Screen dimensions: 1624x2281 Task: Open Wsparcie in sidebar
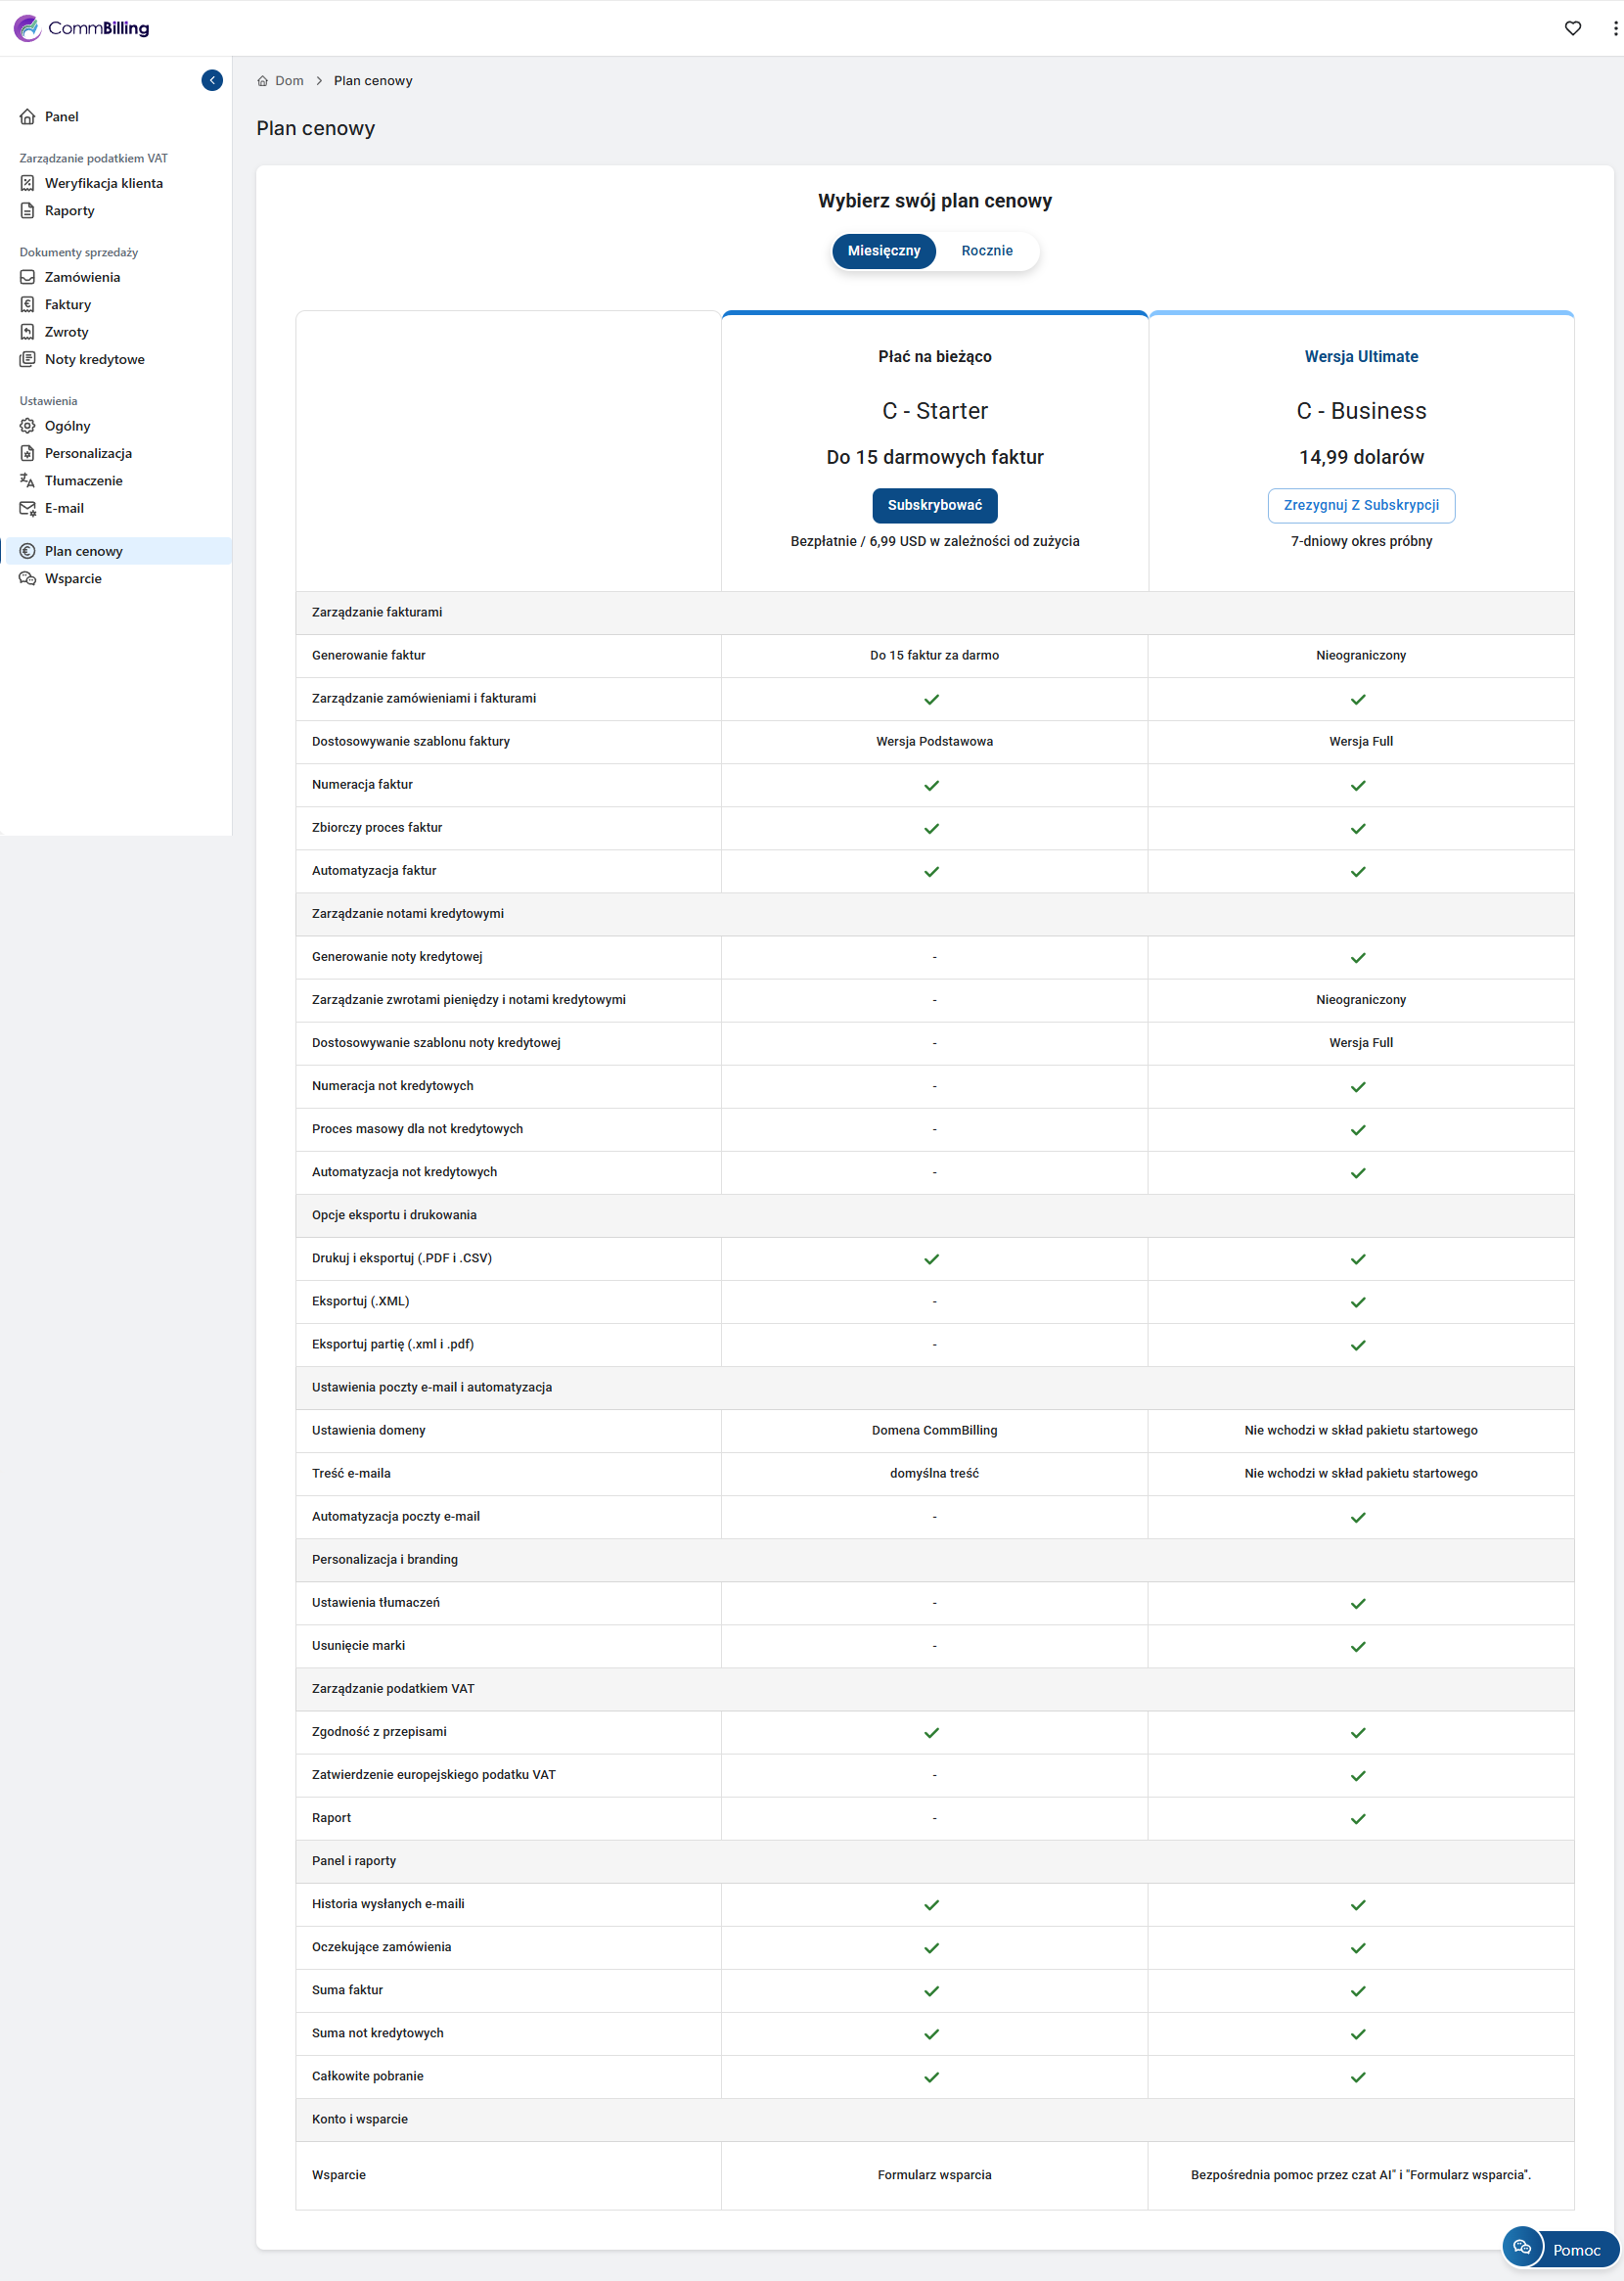click(73, 579)
